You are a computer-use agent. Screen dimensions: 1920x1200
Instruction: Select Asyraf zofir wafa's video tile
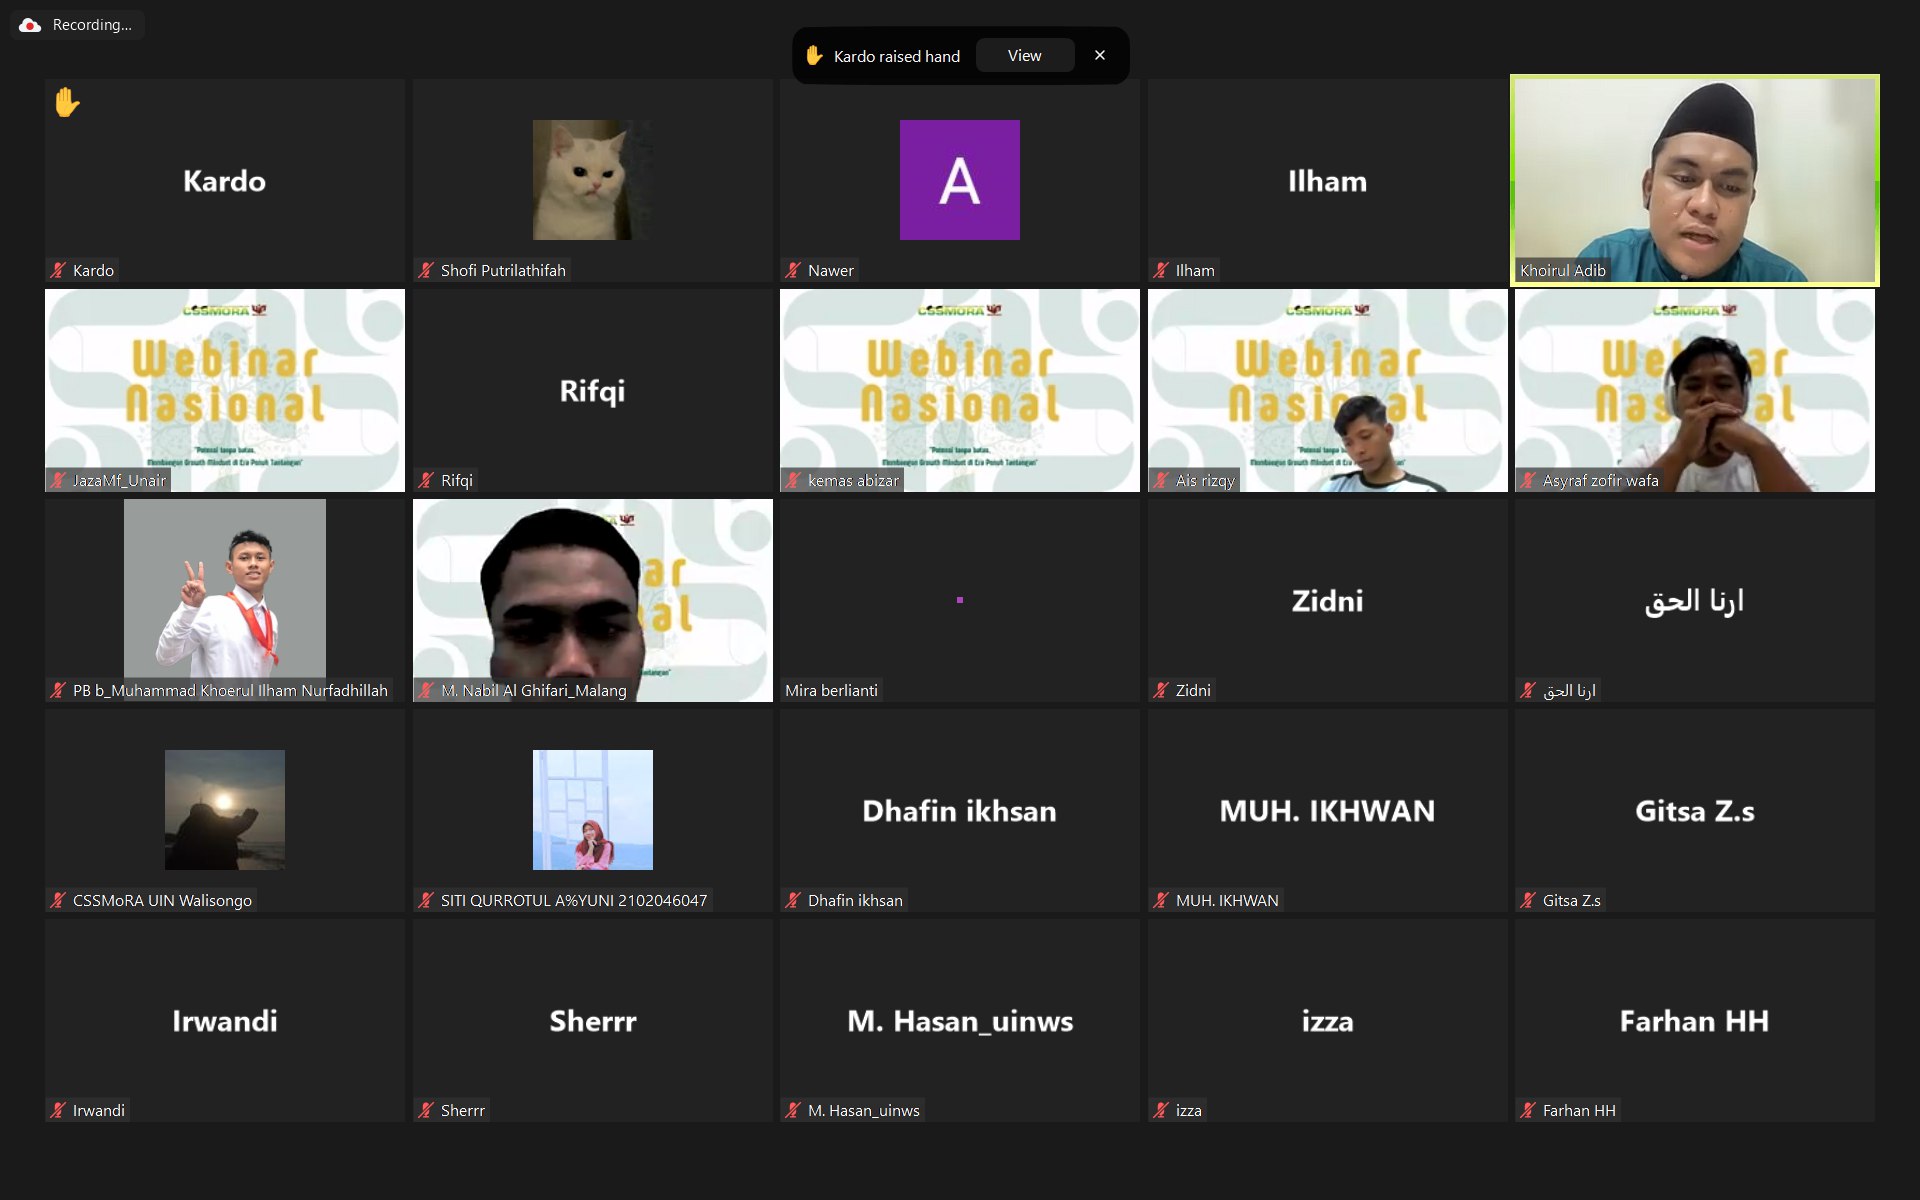1694,390
